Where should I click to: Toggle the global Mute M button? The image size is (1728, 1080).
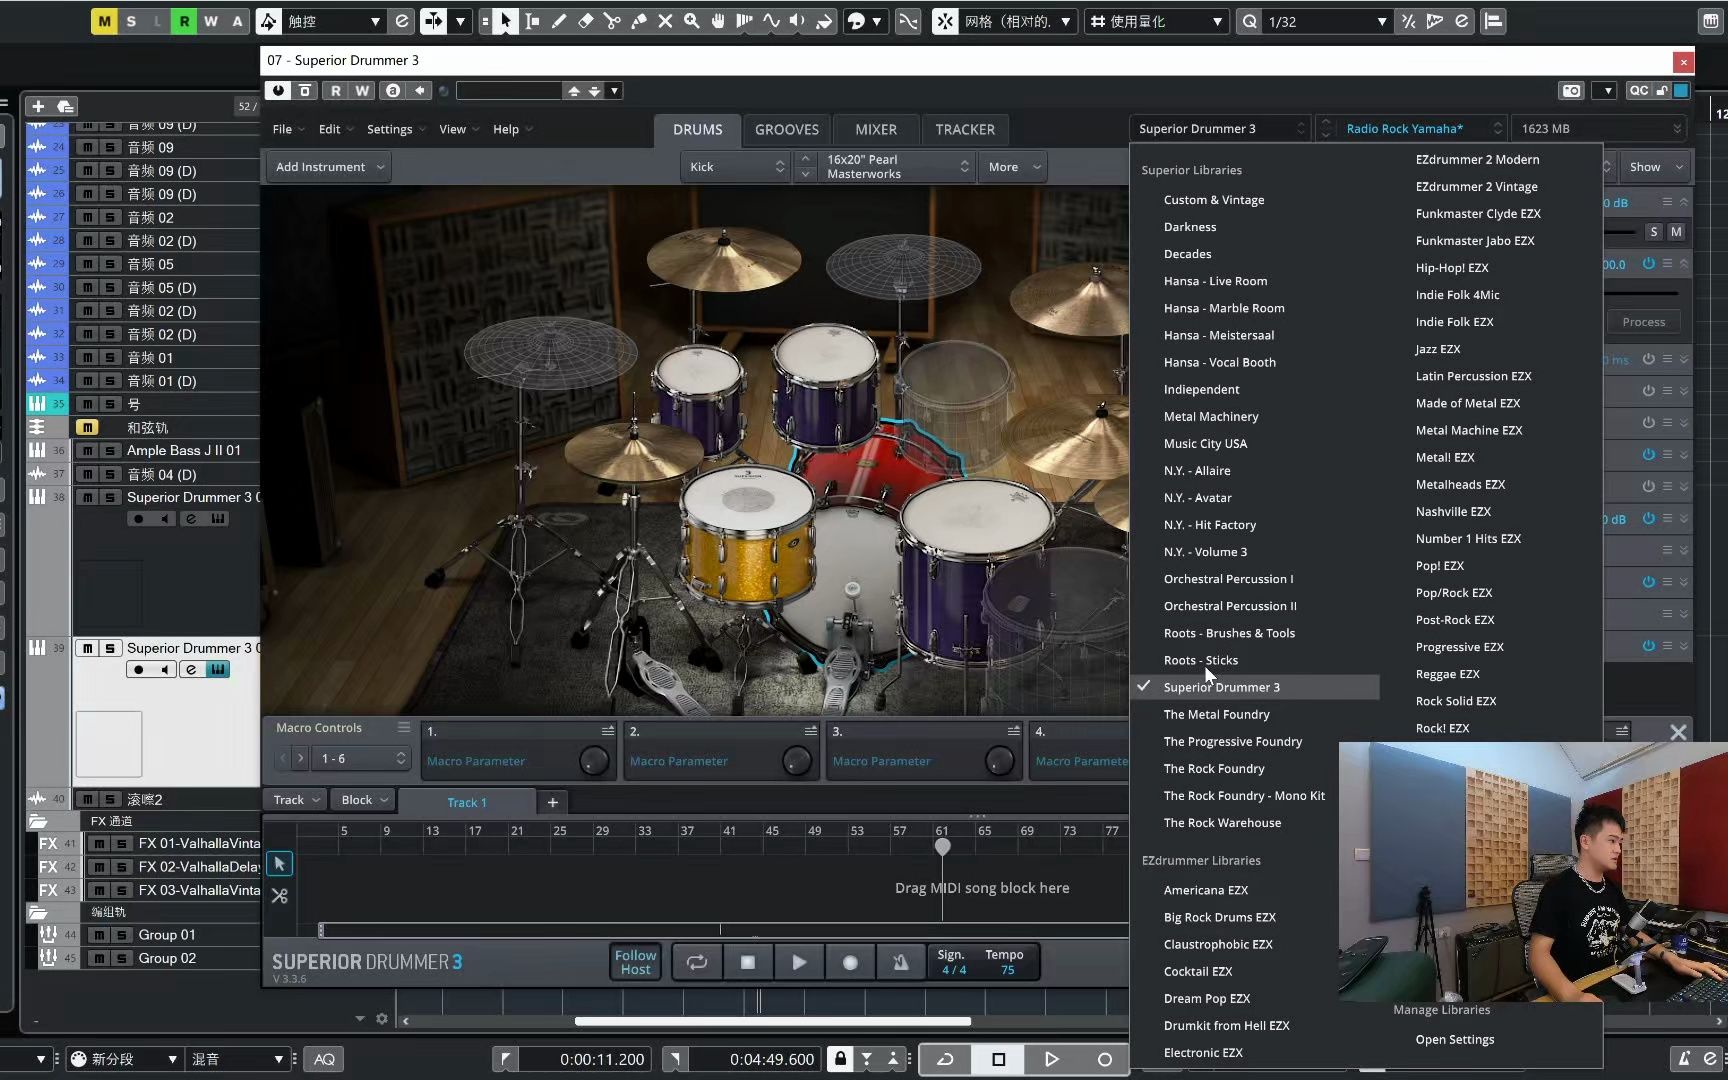pyautogui.click(x=105, y=21)
